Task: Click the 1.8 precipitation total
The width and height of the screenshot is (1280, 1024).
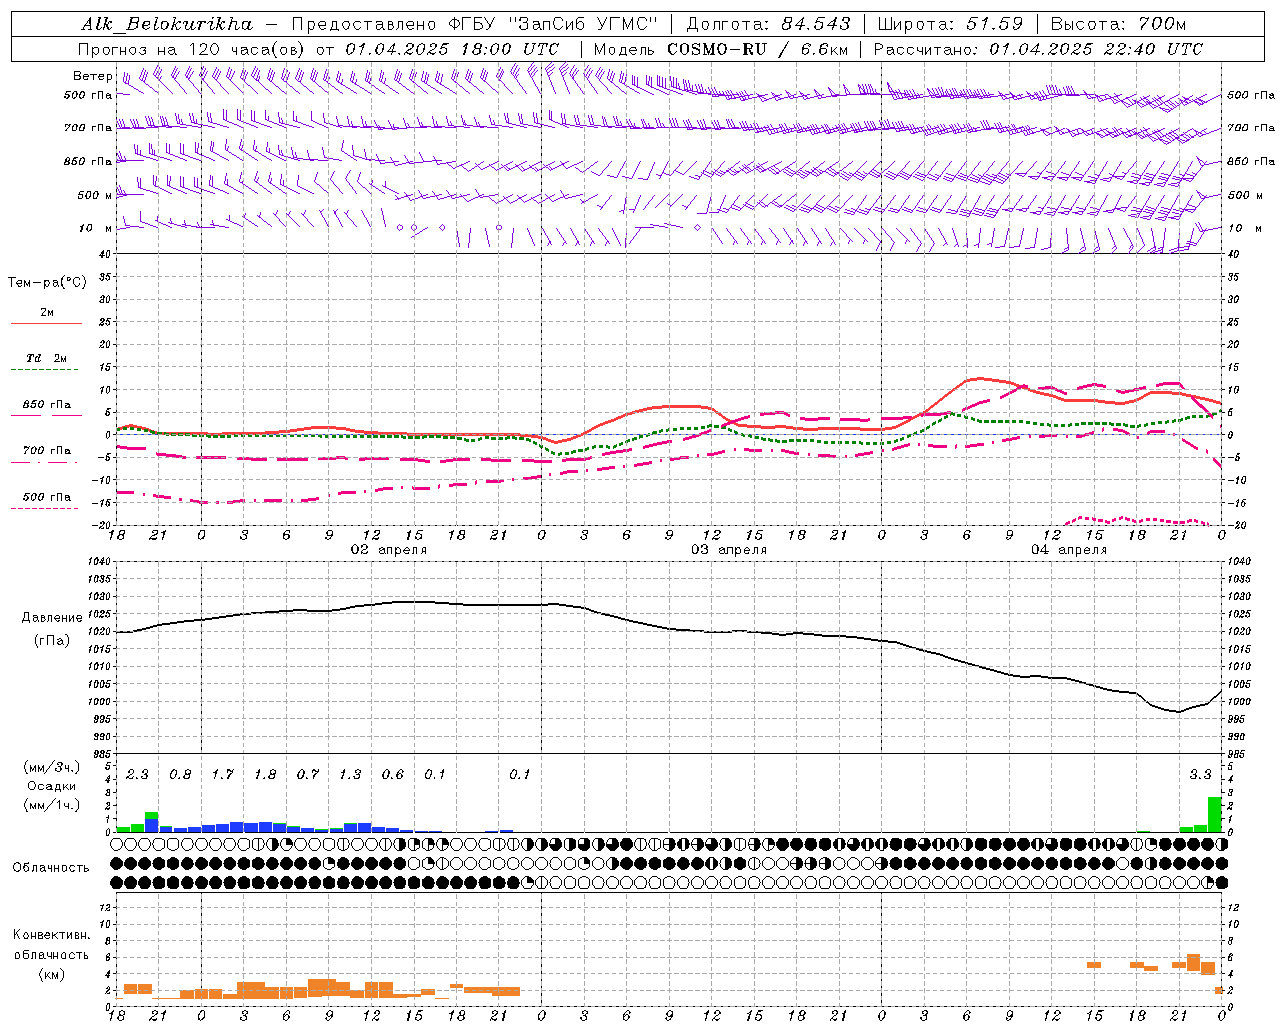Action: pyautogui.click(x=265, y=775)
